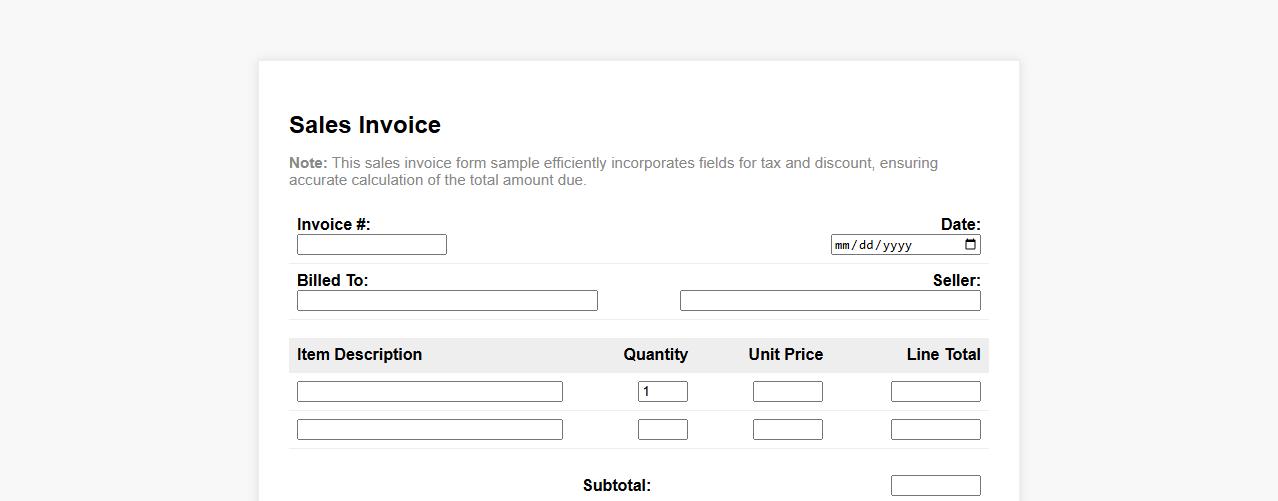Viewport: 1278px width, 501px height.
Task: Click the Invoice # label
Action: pyautogui.click(x=334, y=224)
